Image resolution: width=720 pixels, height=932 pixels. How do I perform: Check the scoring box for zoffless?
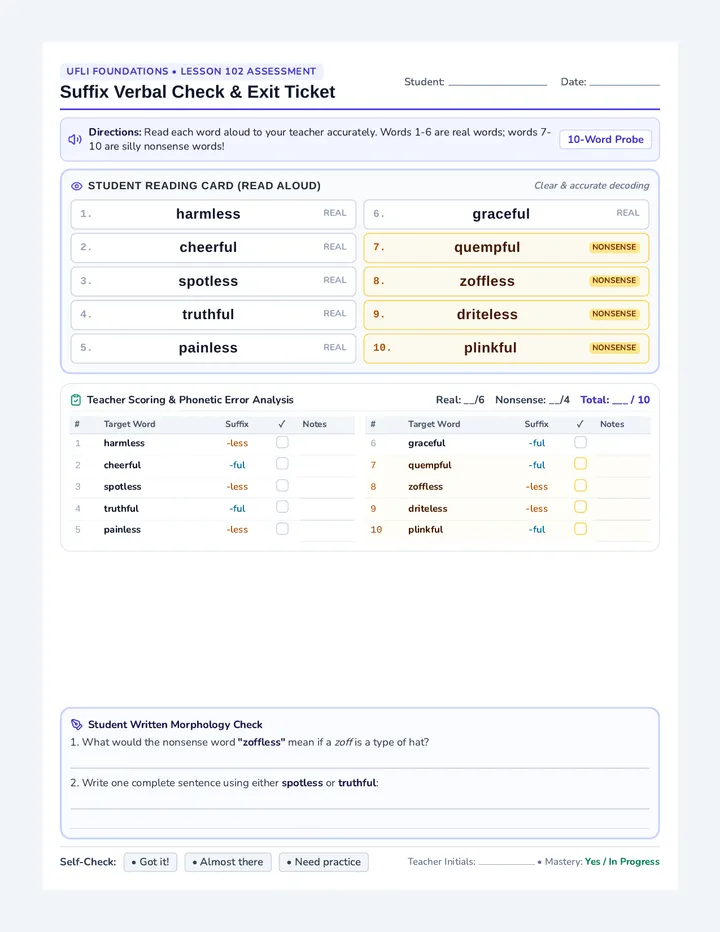pyautogui.click(x=581, y=486)
